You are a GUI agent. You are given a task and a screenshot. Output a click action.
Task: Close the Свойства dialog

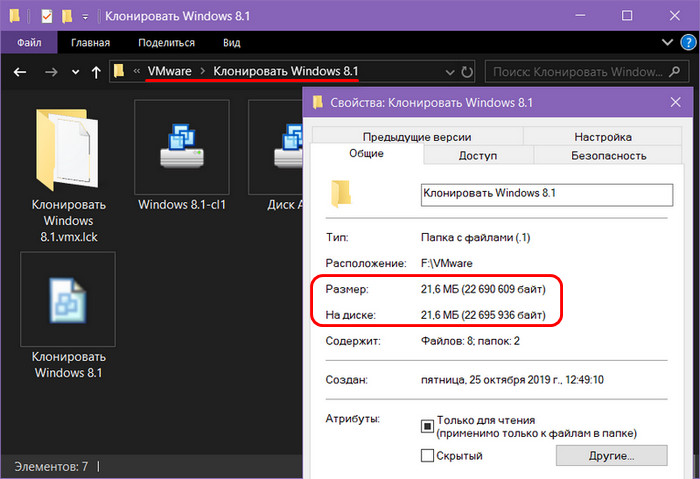tap(675, 102)
